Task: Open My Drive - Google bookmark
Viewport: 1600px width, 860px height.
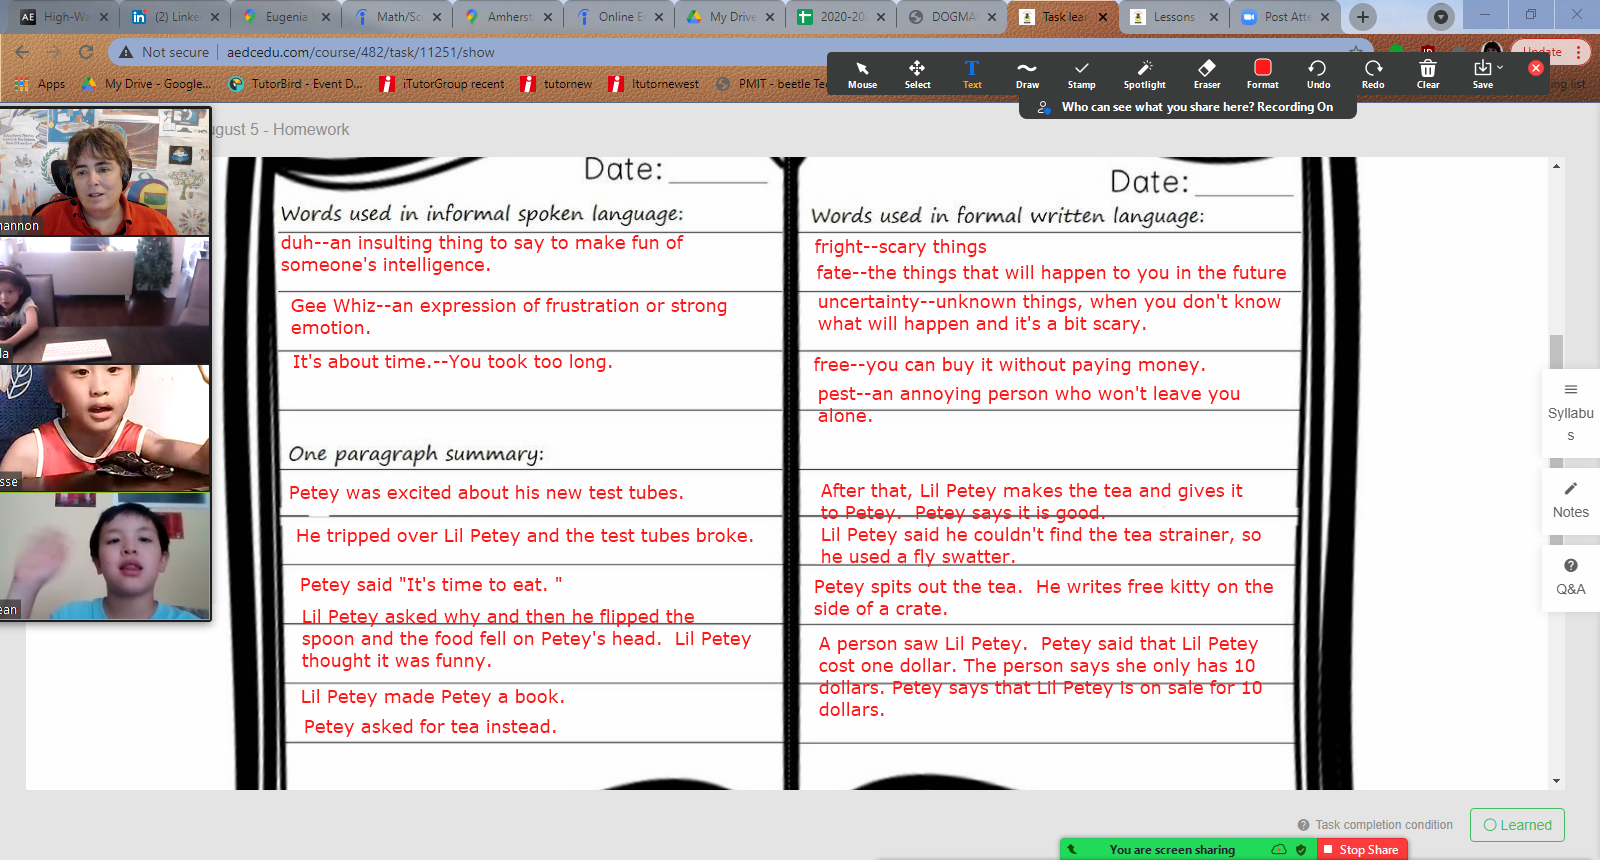Action: [x=146, y=84]
